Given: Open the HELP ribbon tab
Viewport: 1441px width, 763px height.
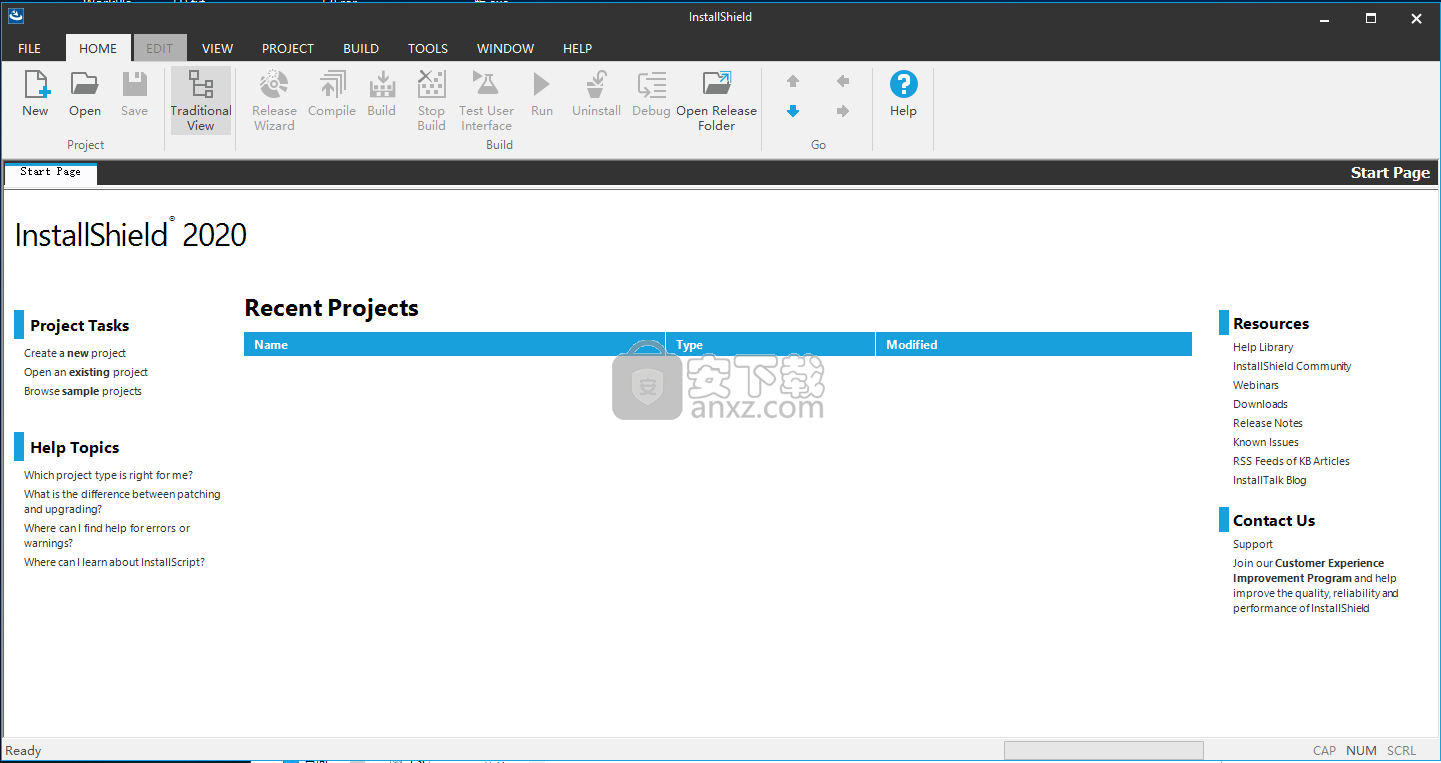Looking at the screenshot, I should 577,48.
